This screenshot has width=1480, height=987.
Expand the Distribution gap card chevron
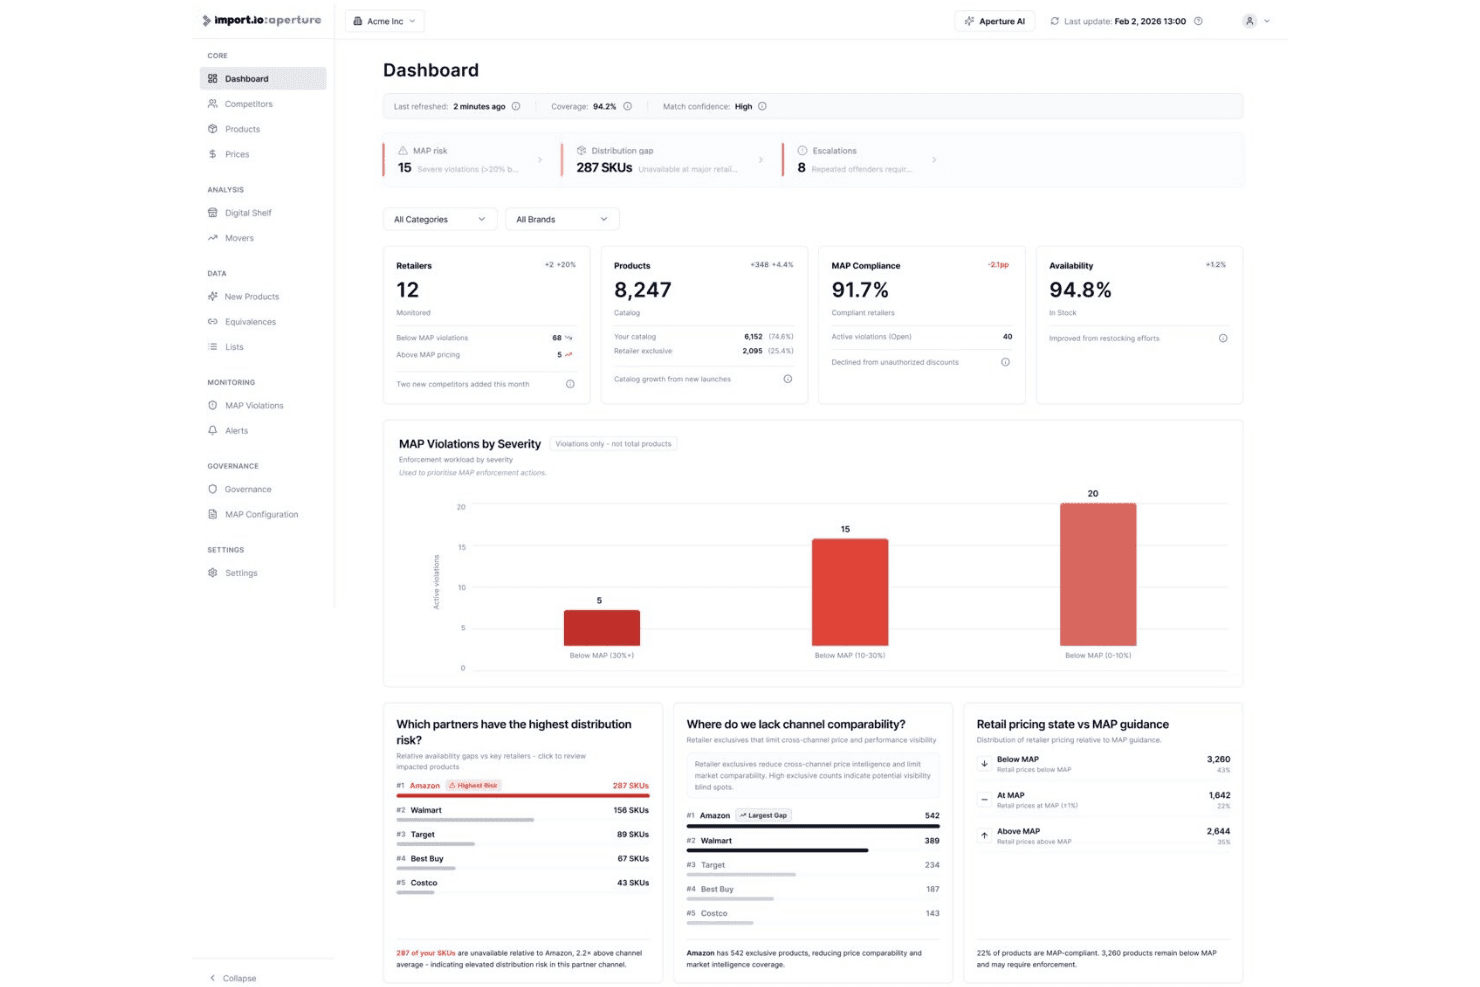(761, 160)
